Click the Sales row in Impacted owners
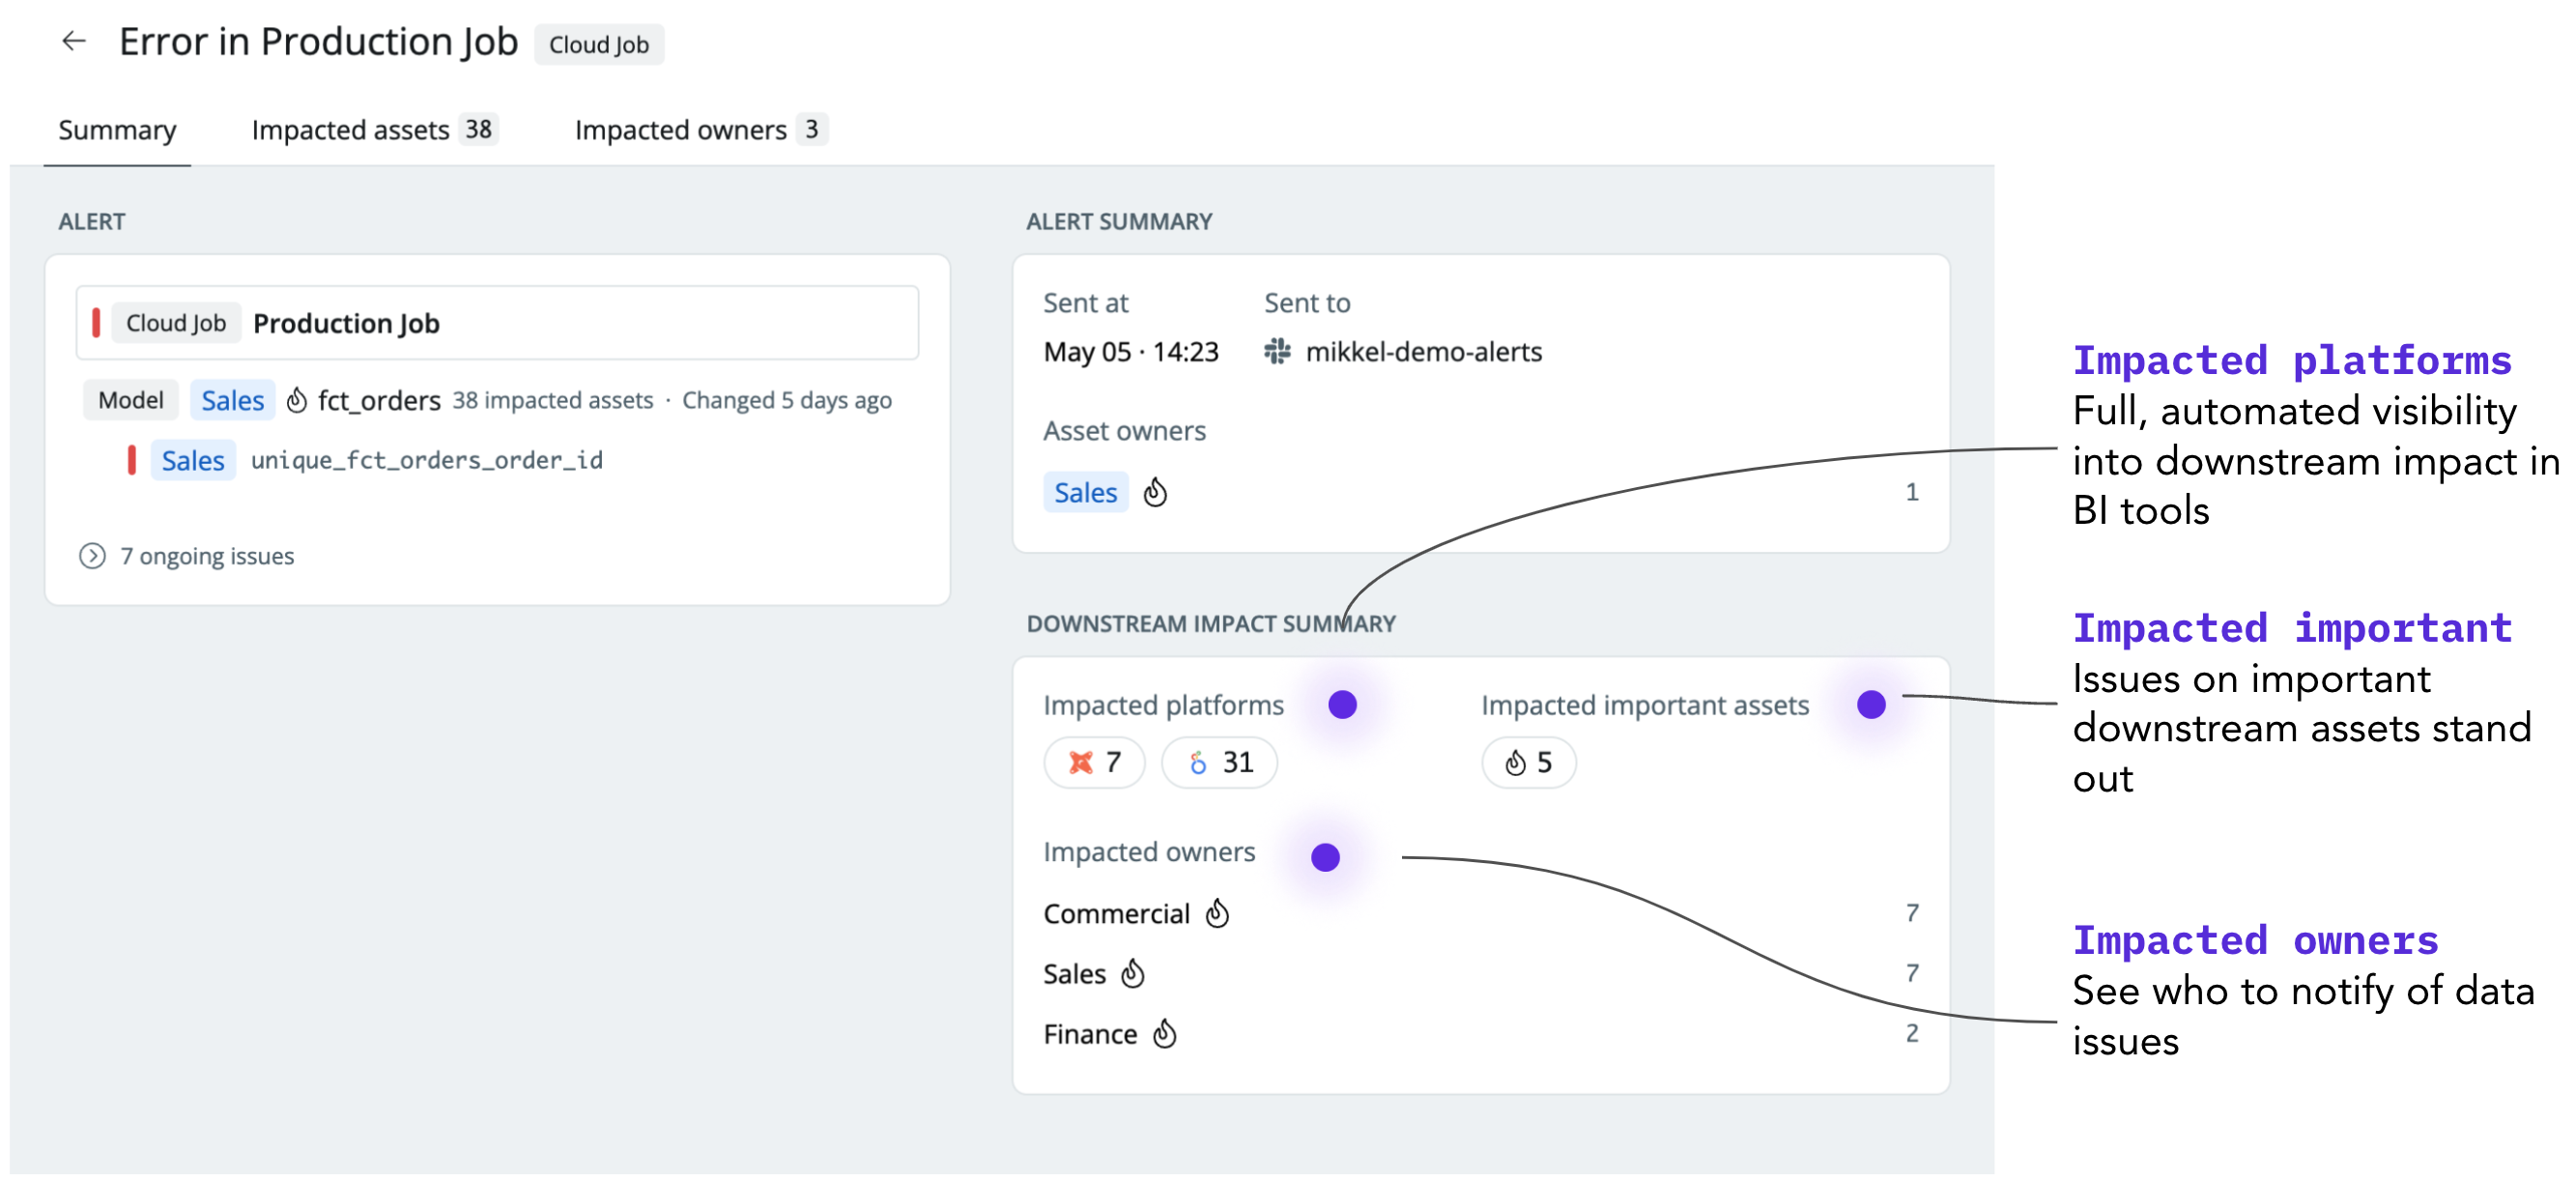Viewport: 2576px width, 1181px height. 1075,973
